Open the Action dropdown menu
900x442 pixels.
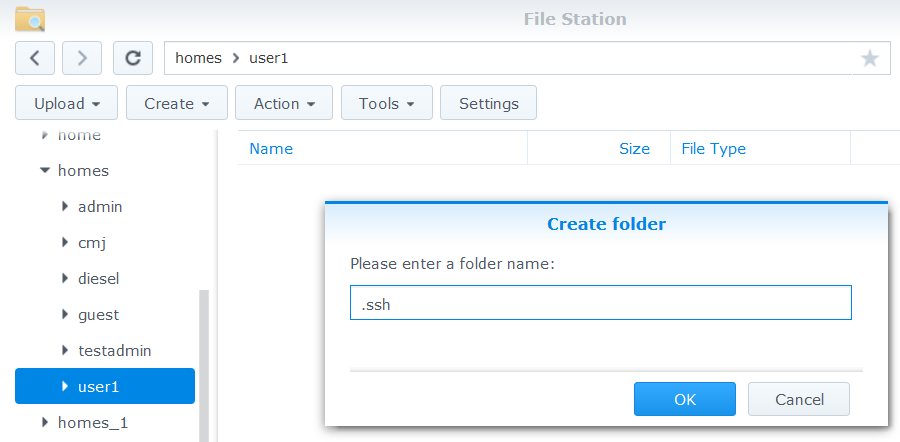(x=284, y=103)
